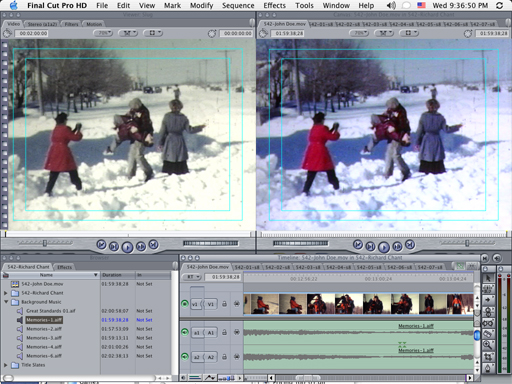Go to previous edit in Canvas transport
The width and height of the screenshot is (512, 384).
(358, 245)
